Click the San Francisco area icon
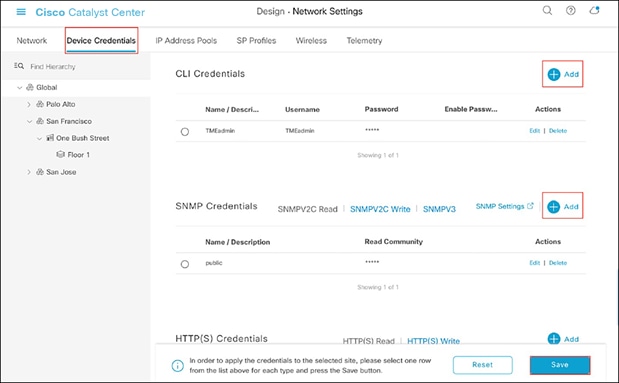The height and width of the screenshot is (383, 619). point(40,121)
